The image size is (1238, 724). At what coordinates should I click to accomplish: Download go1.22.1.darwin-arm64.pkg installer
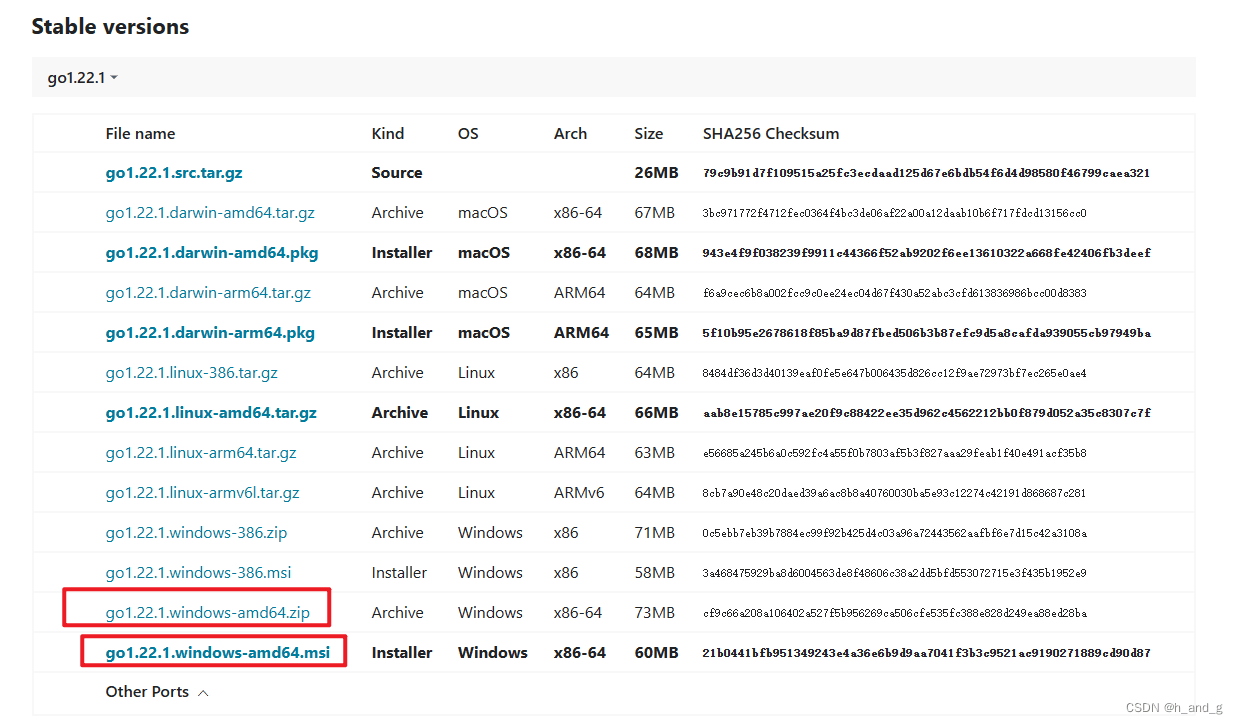(x=210, y=333)
